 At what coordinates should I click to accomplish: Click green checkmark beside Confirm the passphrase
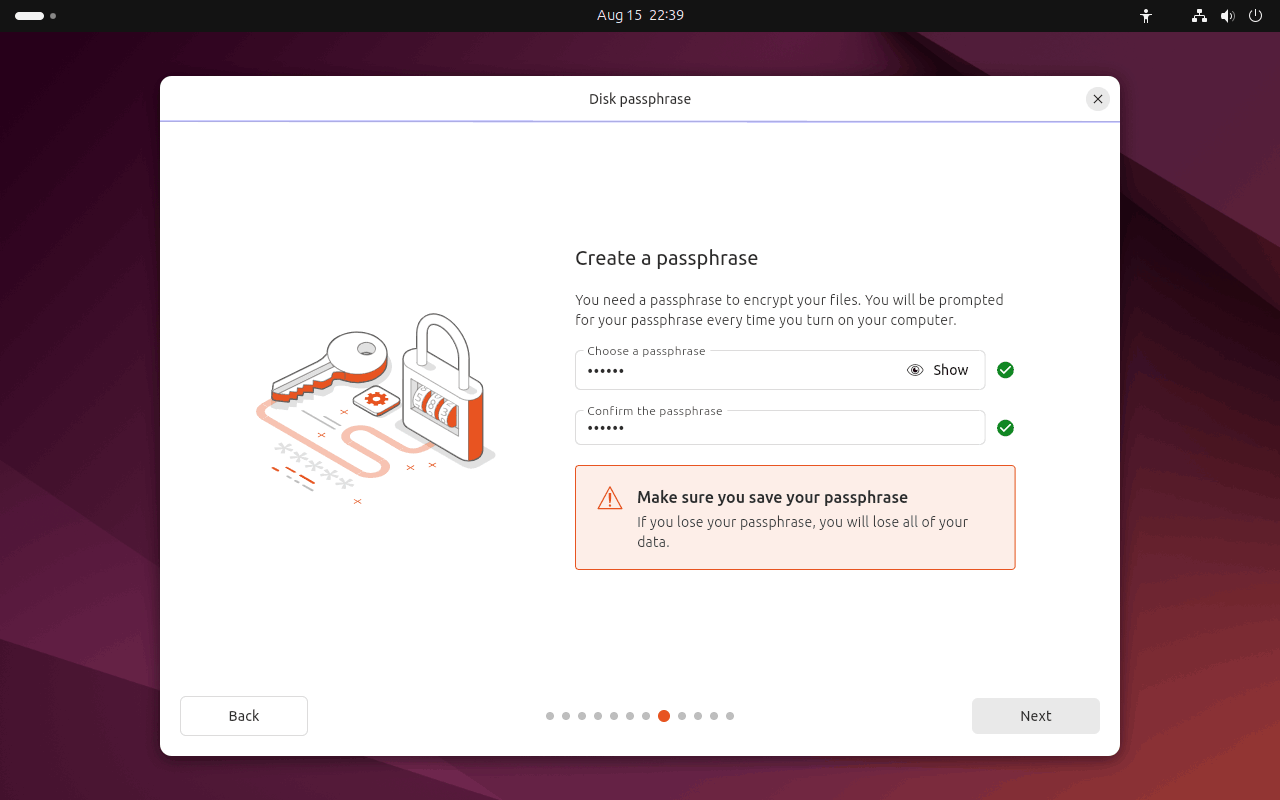[x=1005, y=428]
